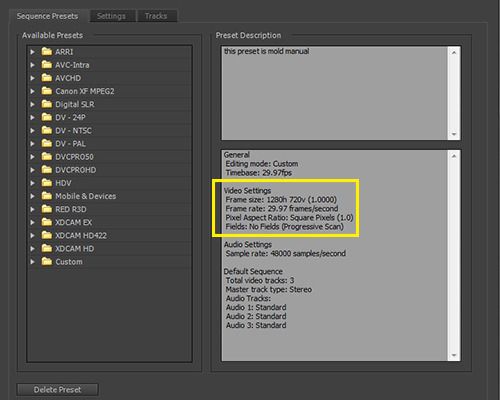This screenshot has height=400, width=500.
Task: Expand the DVCPRO50 folder arrow
Action: coord(32,157)
